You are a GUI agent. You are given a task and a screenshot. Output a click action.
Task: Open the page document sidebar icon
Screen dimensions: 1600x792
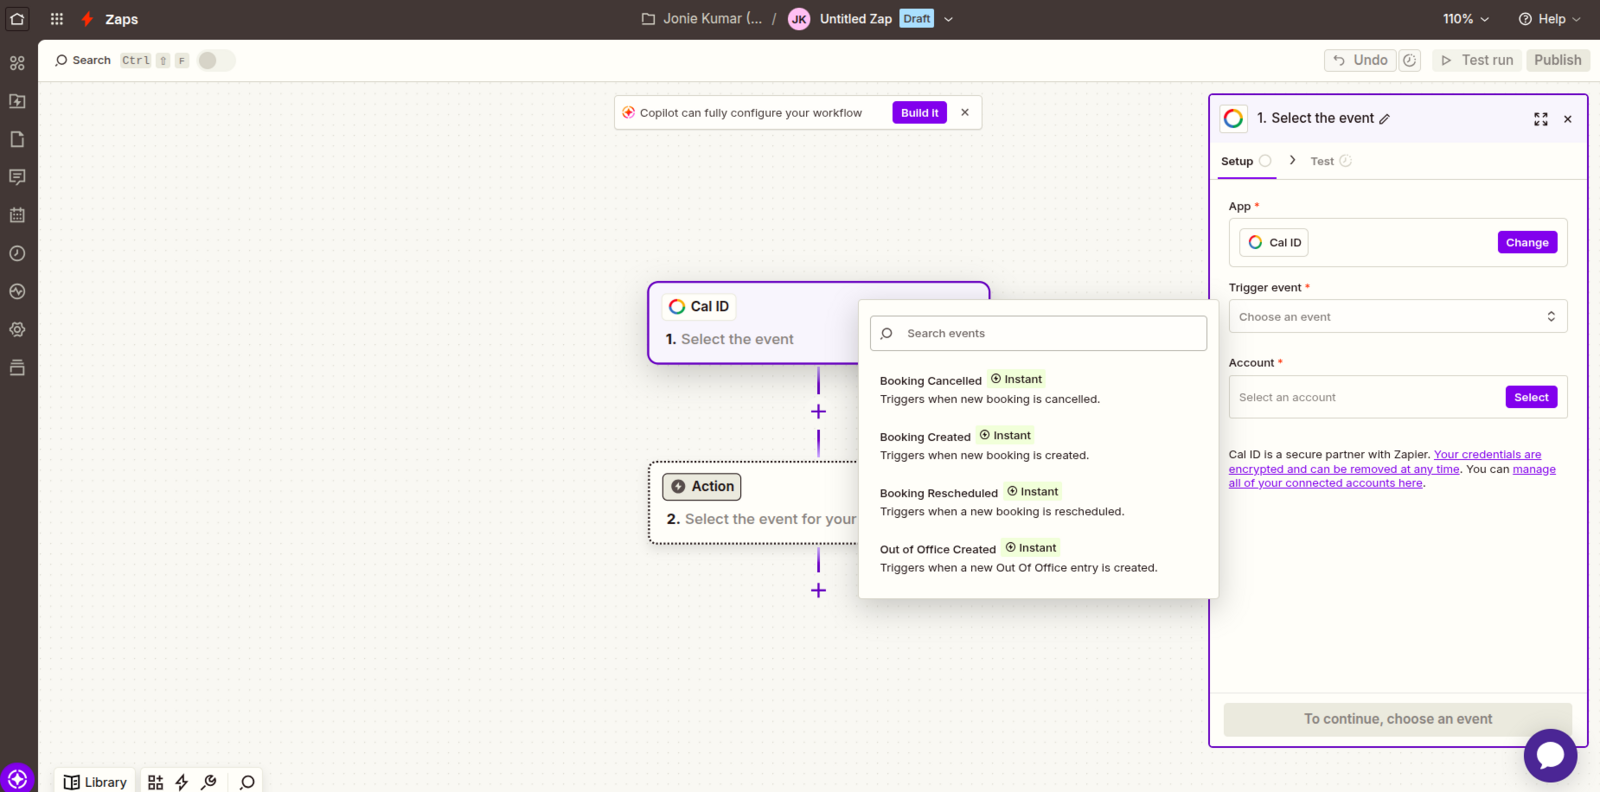(x=17, y=139)
